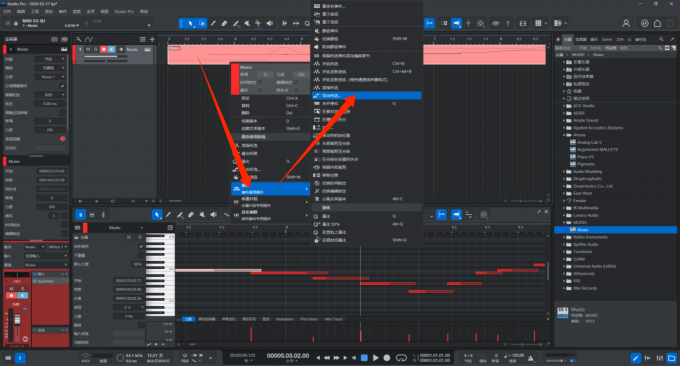Select highlighted Musio item in browser
The height and width of the screenshot is (366, 680).
[615, 230]
